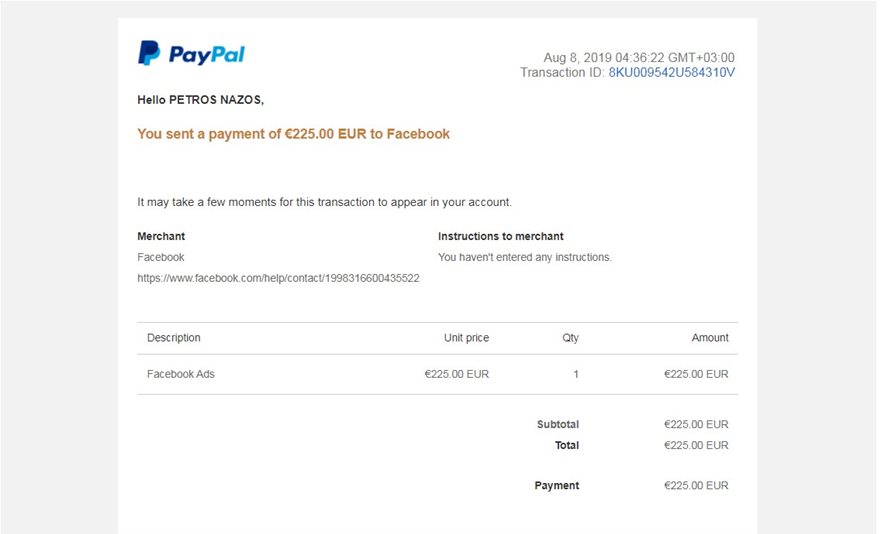Click the Total label
880x534 pixels.
pyautogui.click(x=567, y=446)
